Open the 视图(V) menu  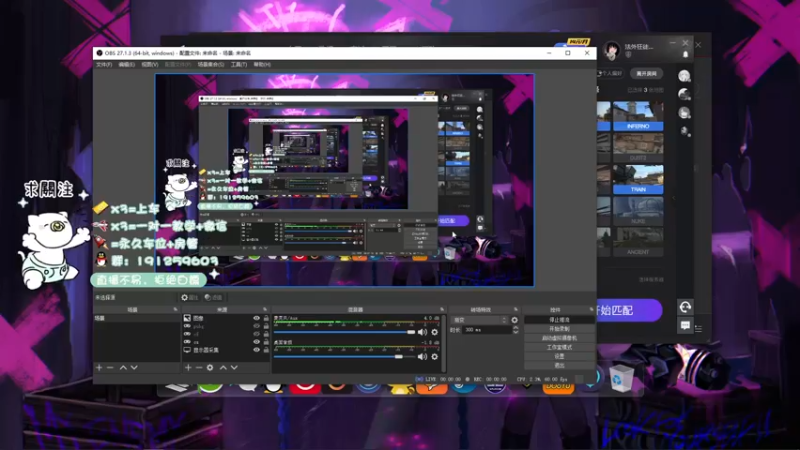pos(149,65)
